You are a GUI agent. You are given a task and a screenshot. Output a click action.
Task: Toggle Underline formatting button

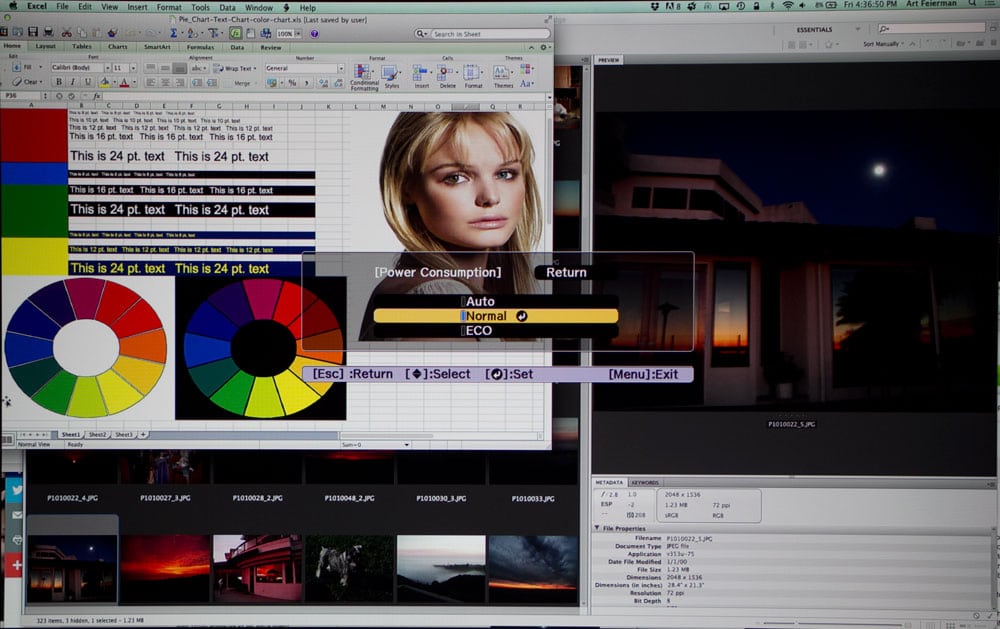coord(87,82)
